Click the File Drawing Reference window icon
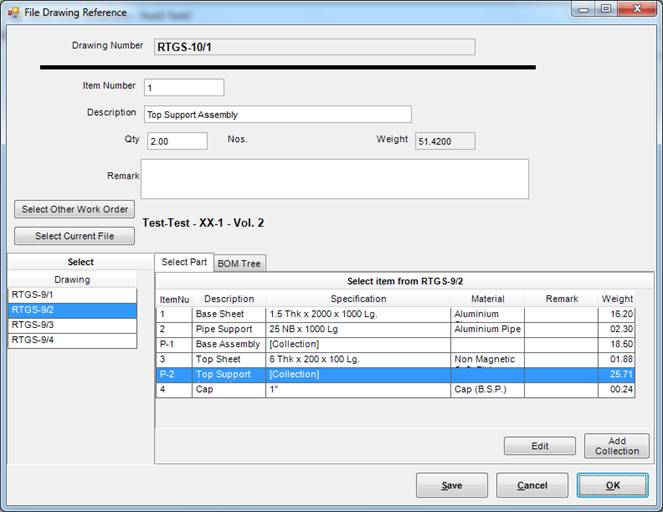This screenshot has height=512, width=663. coord(13,12)
